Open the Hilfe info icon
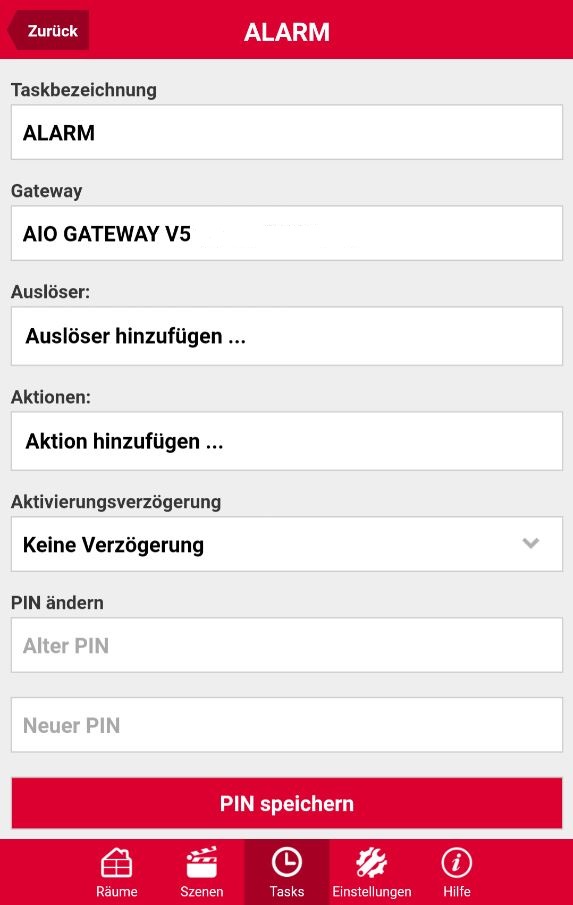The height and width of the screenshot is (905, 573). [x=456, y=863]
